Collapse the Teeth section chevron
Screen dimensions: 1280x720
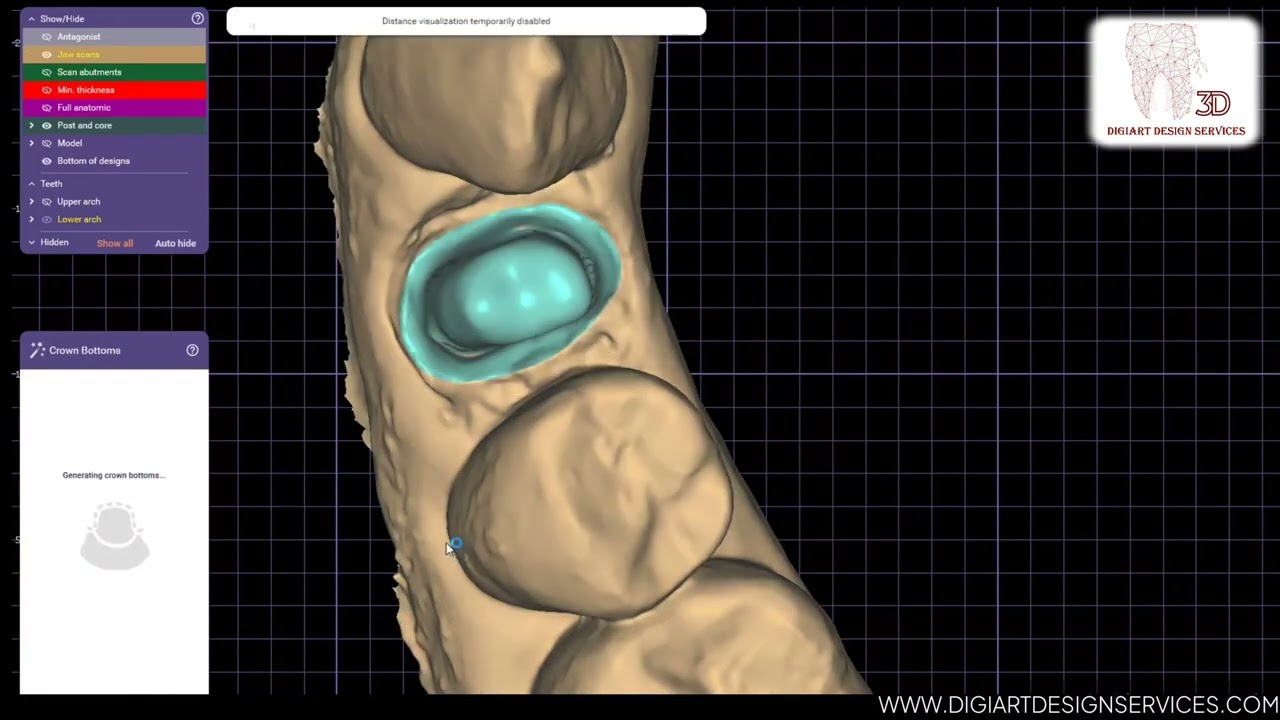coord(31,184)
